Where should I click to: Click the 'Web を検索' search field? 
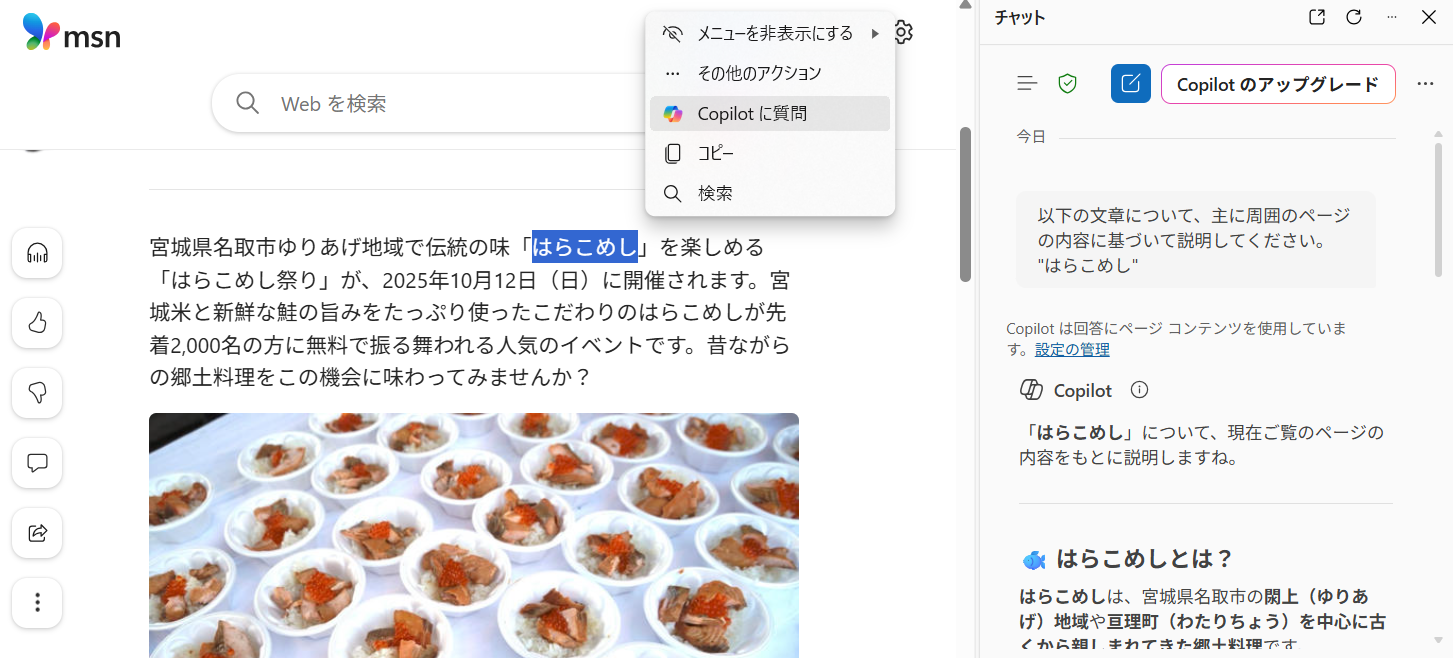pos(430,104)
